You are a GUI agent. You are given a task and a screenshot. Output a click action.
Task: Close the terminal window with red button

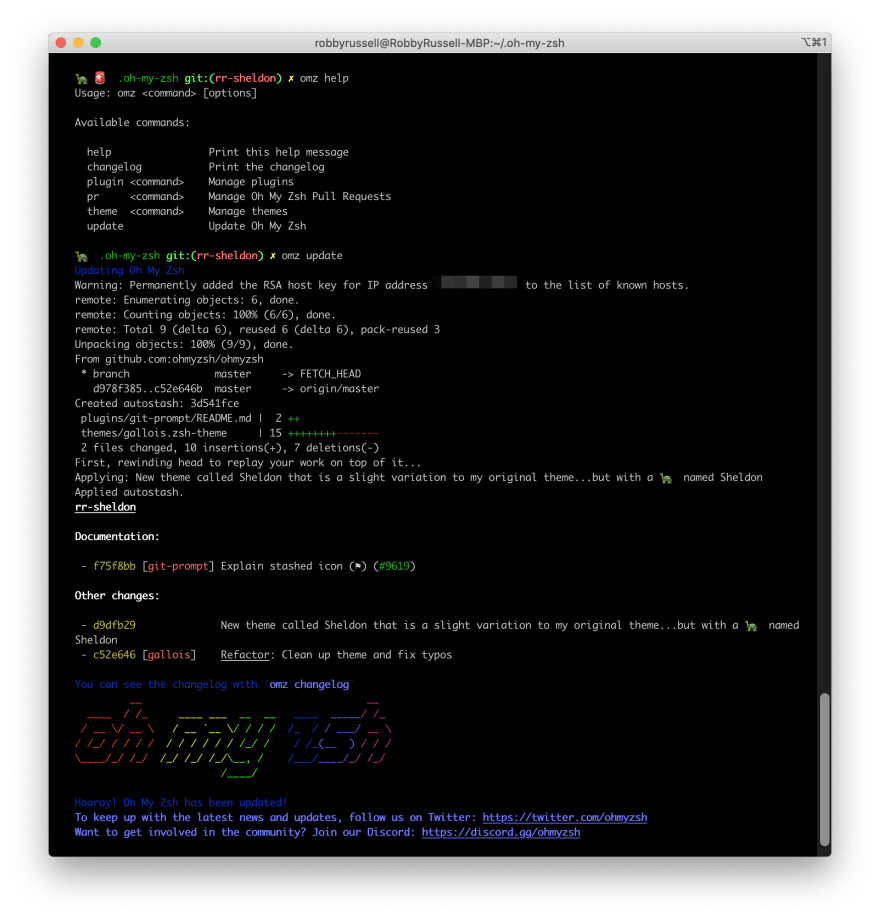pyautogui.click(x=61, y=43)
